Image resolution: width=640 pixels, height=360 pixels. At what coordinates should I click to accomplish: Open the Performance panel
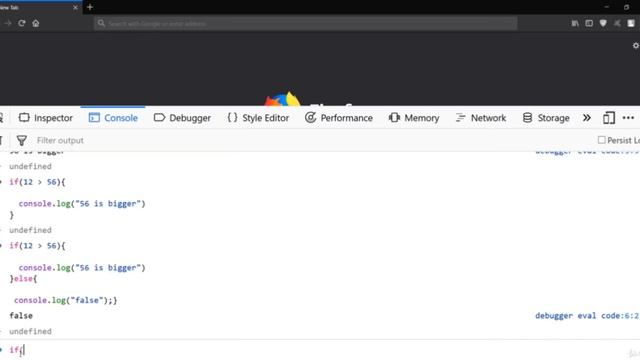339,118
